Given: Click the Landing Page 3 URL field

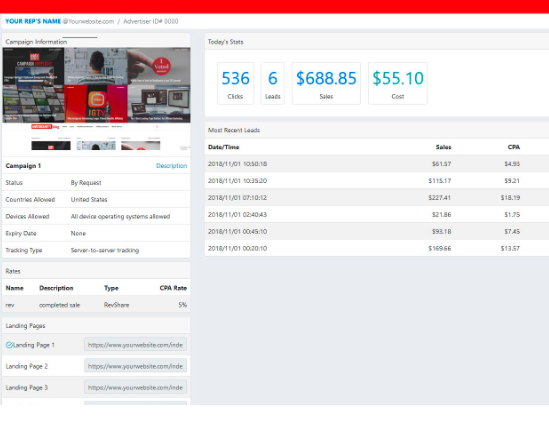Looking at the screenshot, I should coord(135,387).
